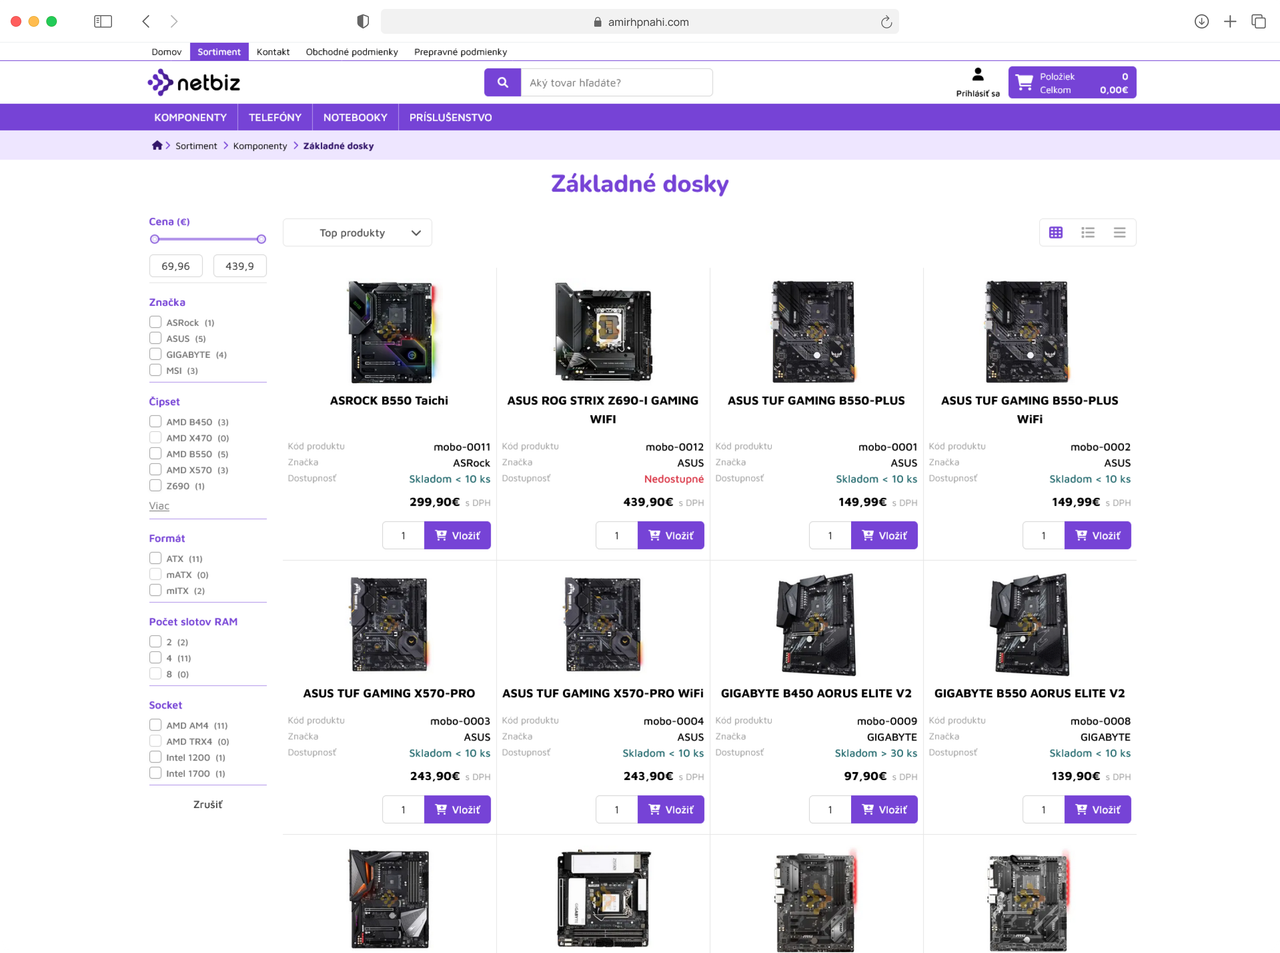This screenshot has height=953, width=1280.
Task: Click the home breadcrumb icon
Action: (x=157, y=146)
